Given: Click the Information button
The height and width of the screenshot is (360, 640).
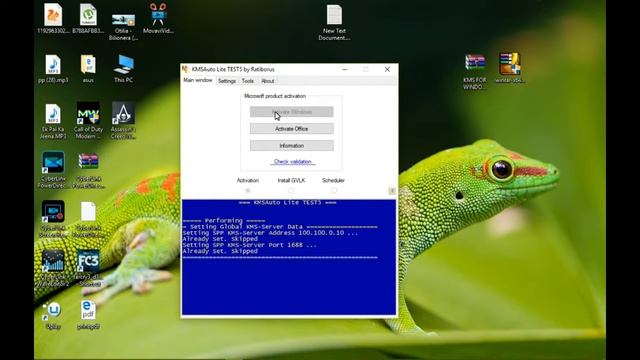Looking at the screenshot, I should point(291,146).
